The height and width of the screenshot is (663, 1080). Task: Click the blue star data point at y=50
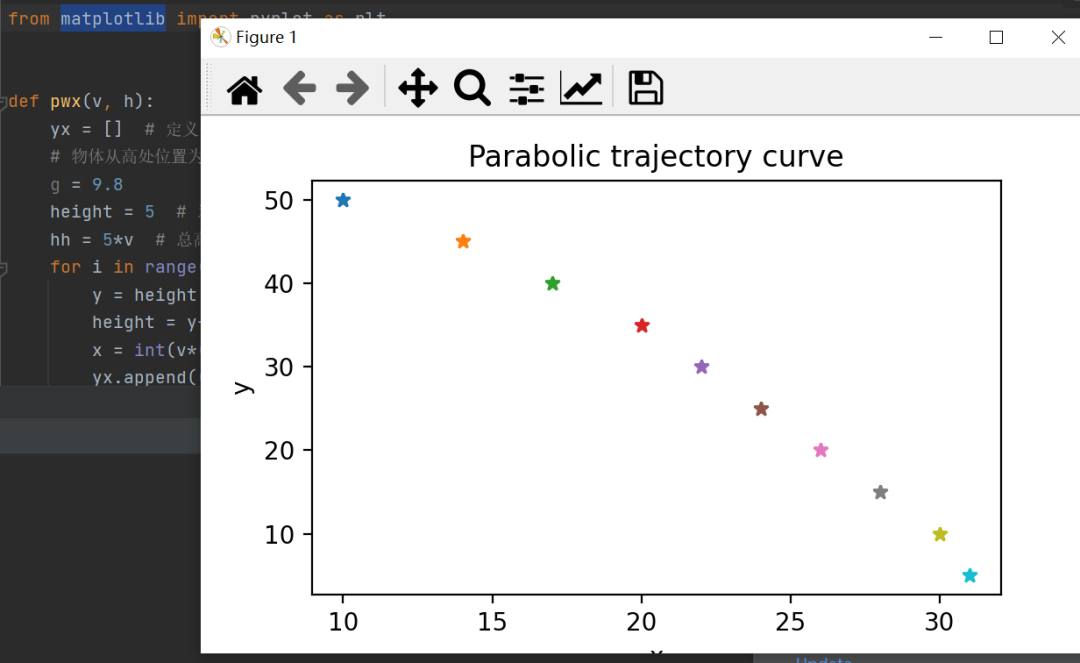click(x=343, y=200)
